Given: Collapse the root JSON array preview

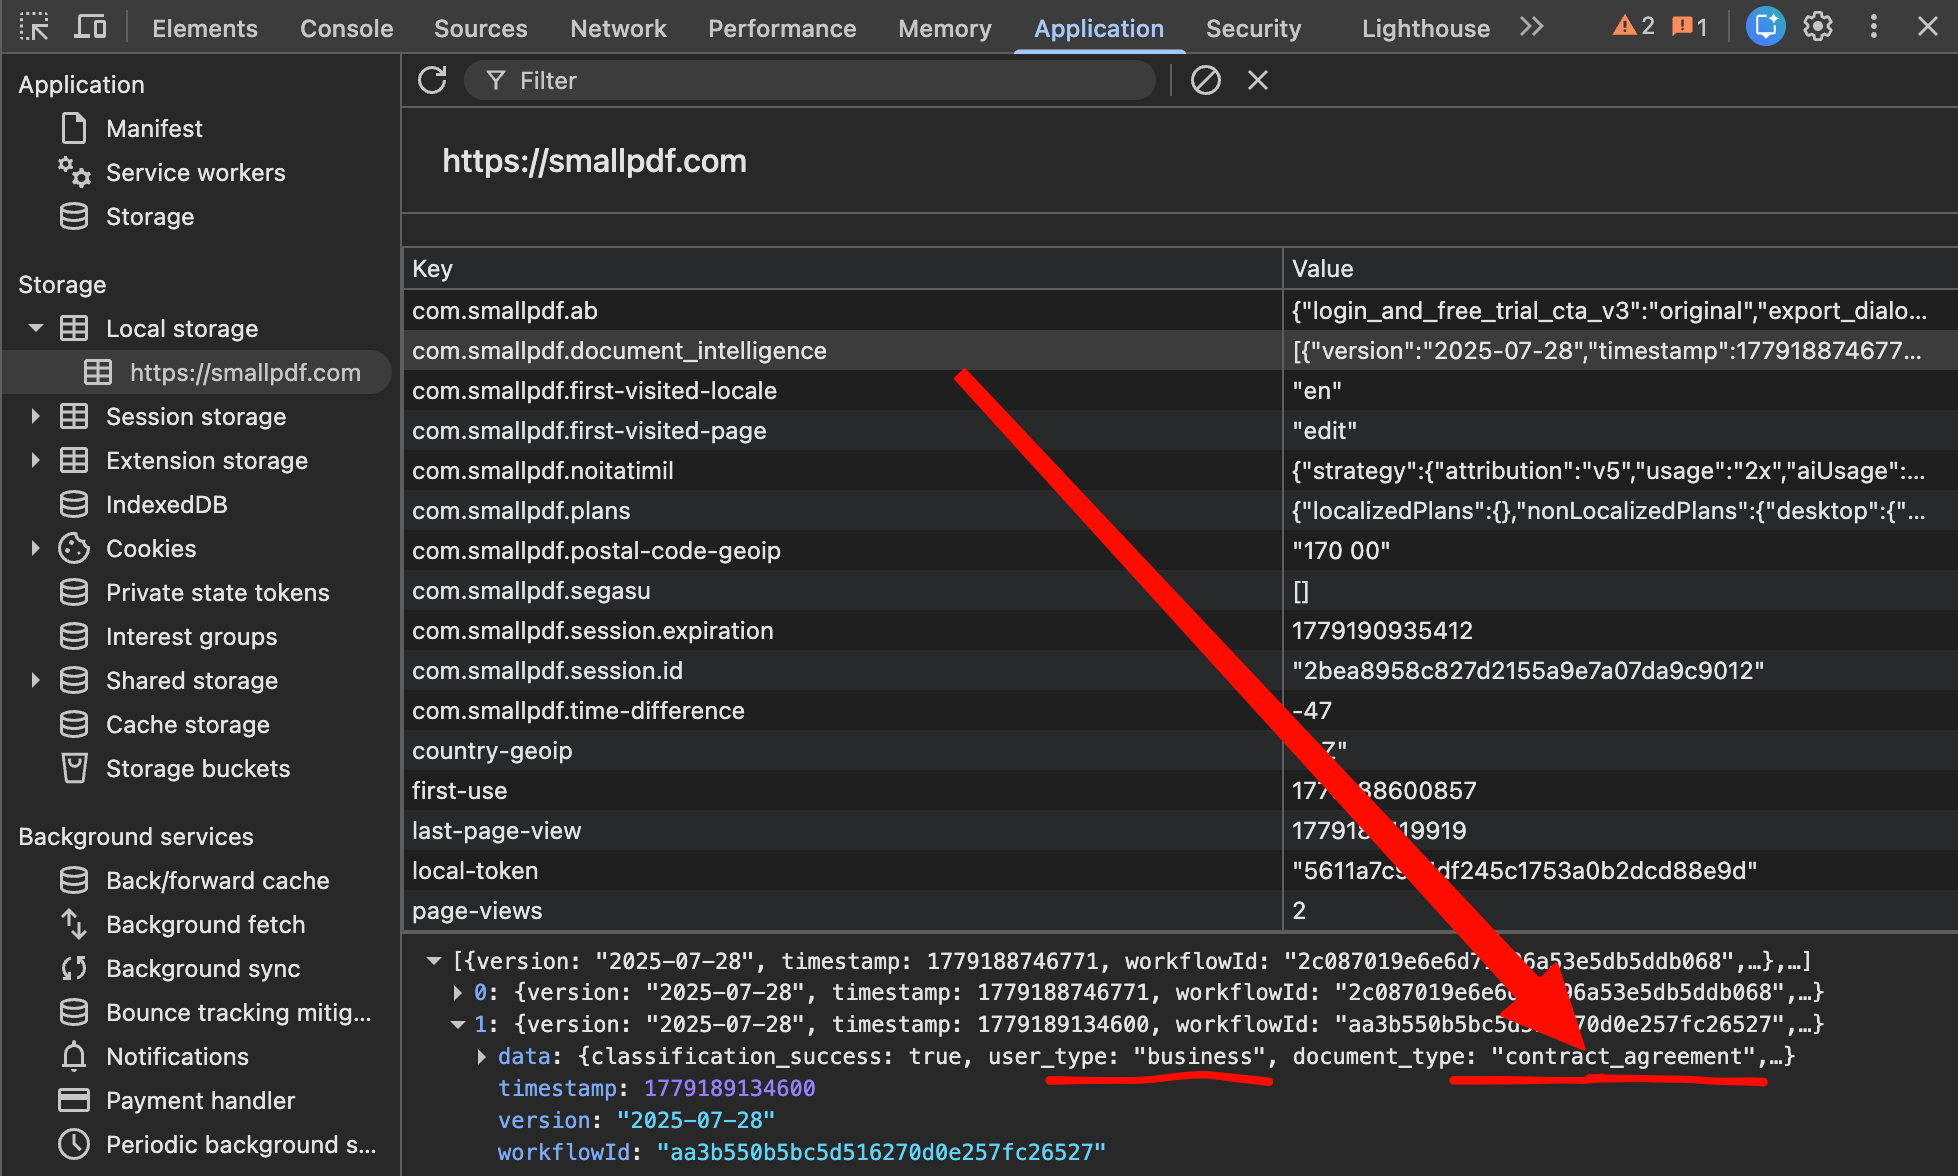Looking at the screenshot, I should point(434,961).
